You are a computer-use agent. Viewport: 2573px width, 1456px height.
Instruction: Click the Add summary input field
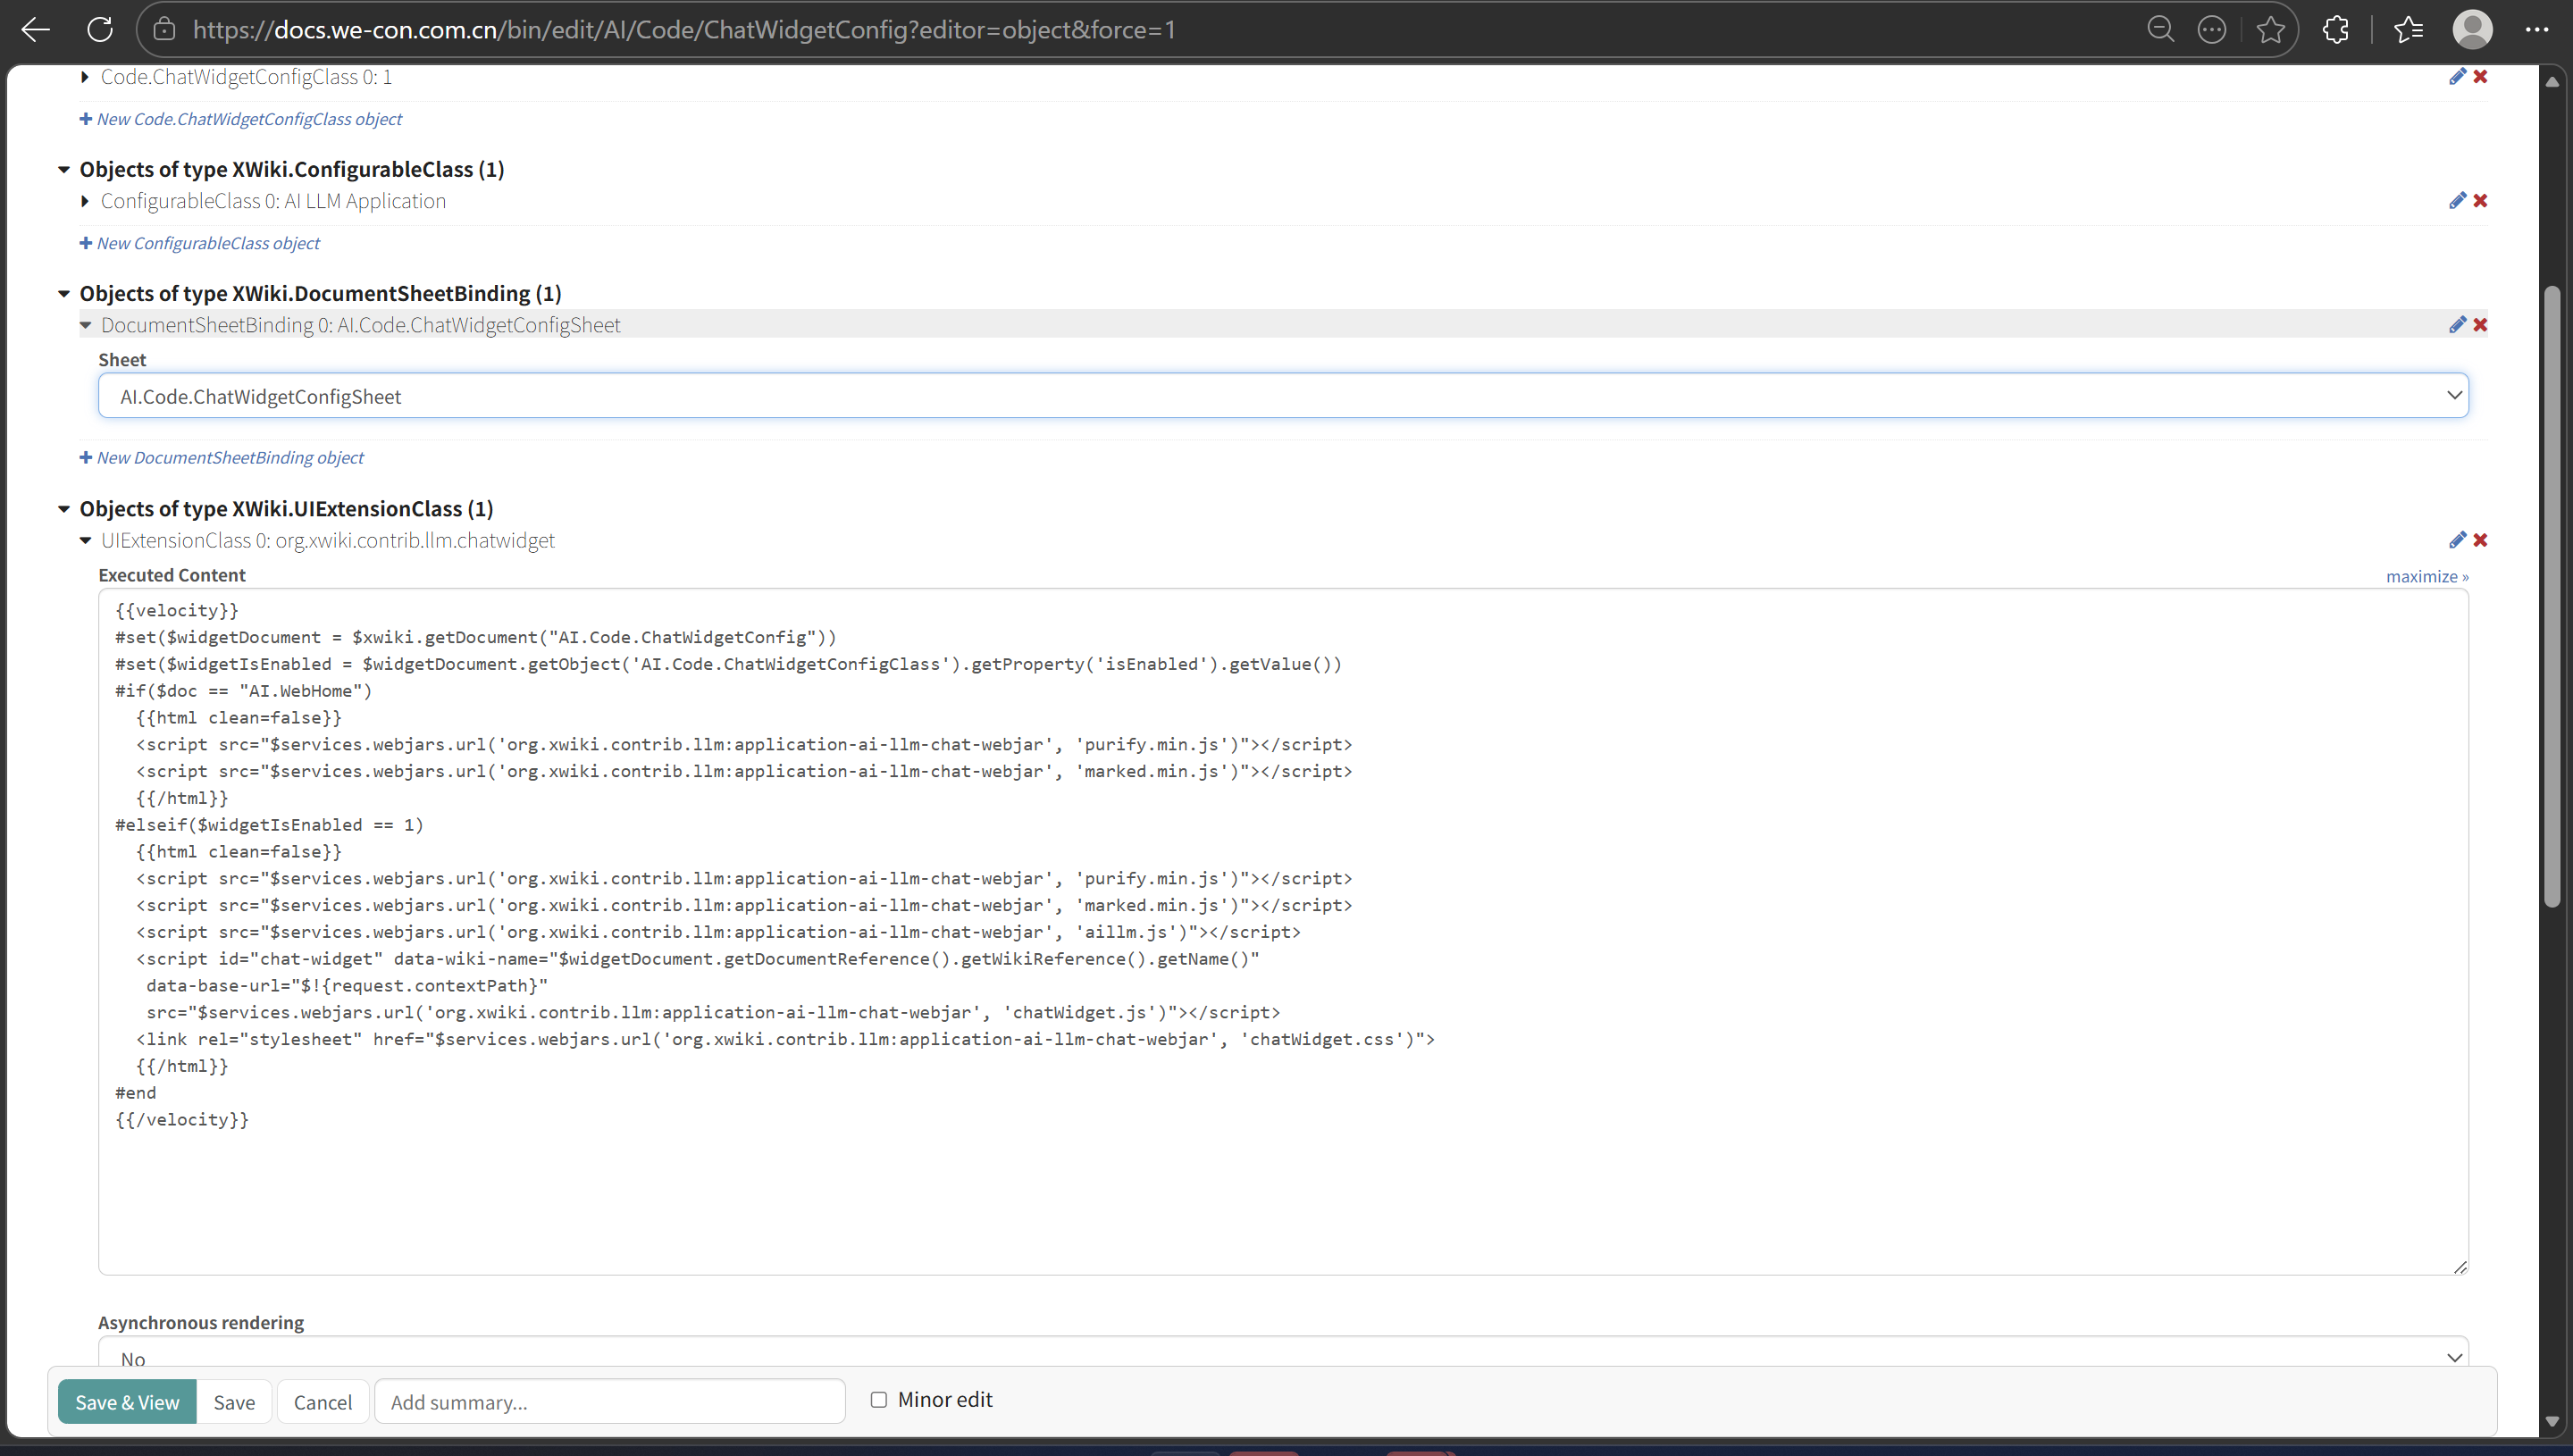609,1402
